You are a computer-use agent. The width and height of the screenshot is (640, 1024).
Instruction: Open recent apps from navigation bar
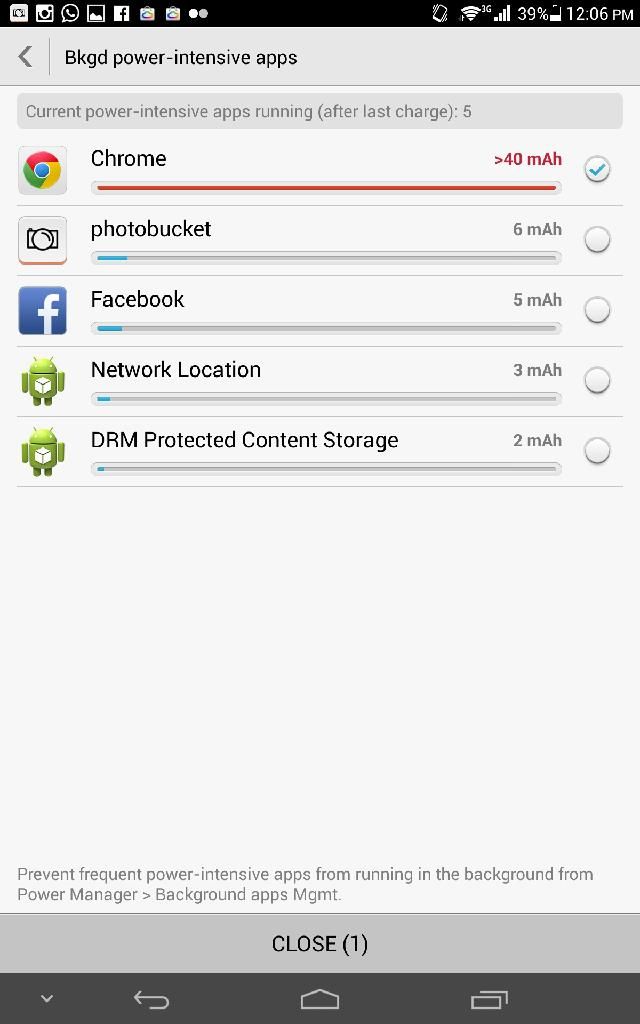click(x=489, y=999)
